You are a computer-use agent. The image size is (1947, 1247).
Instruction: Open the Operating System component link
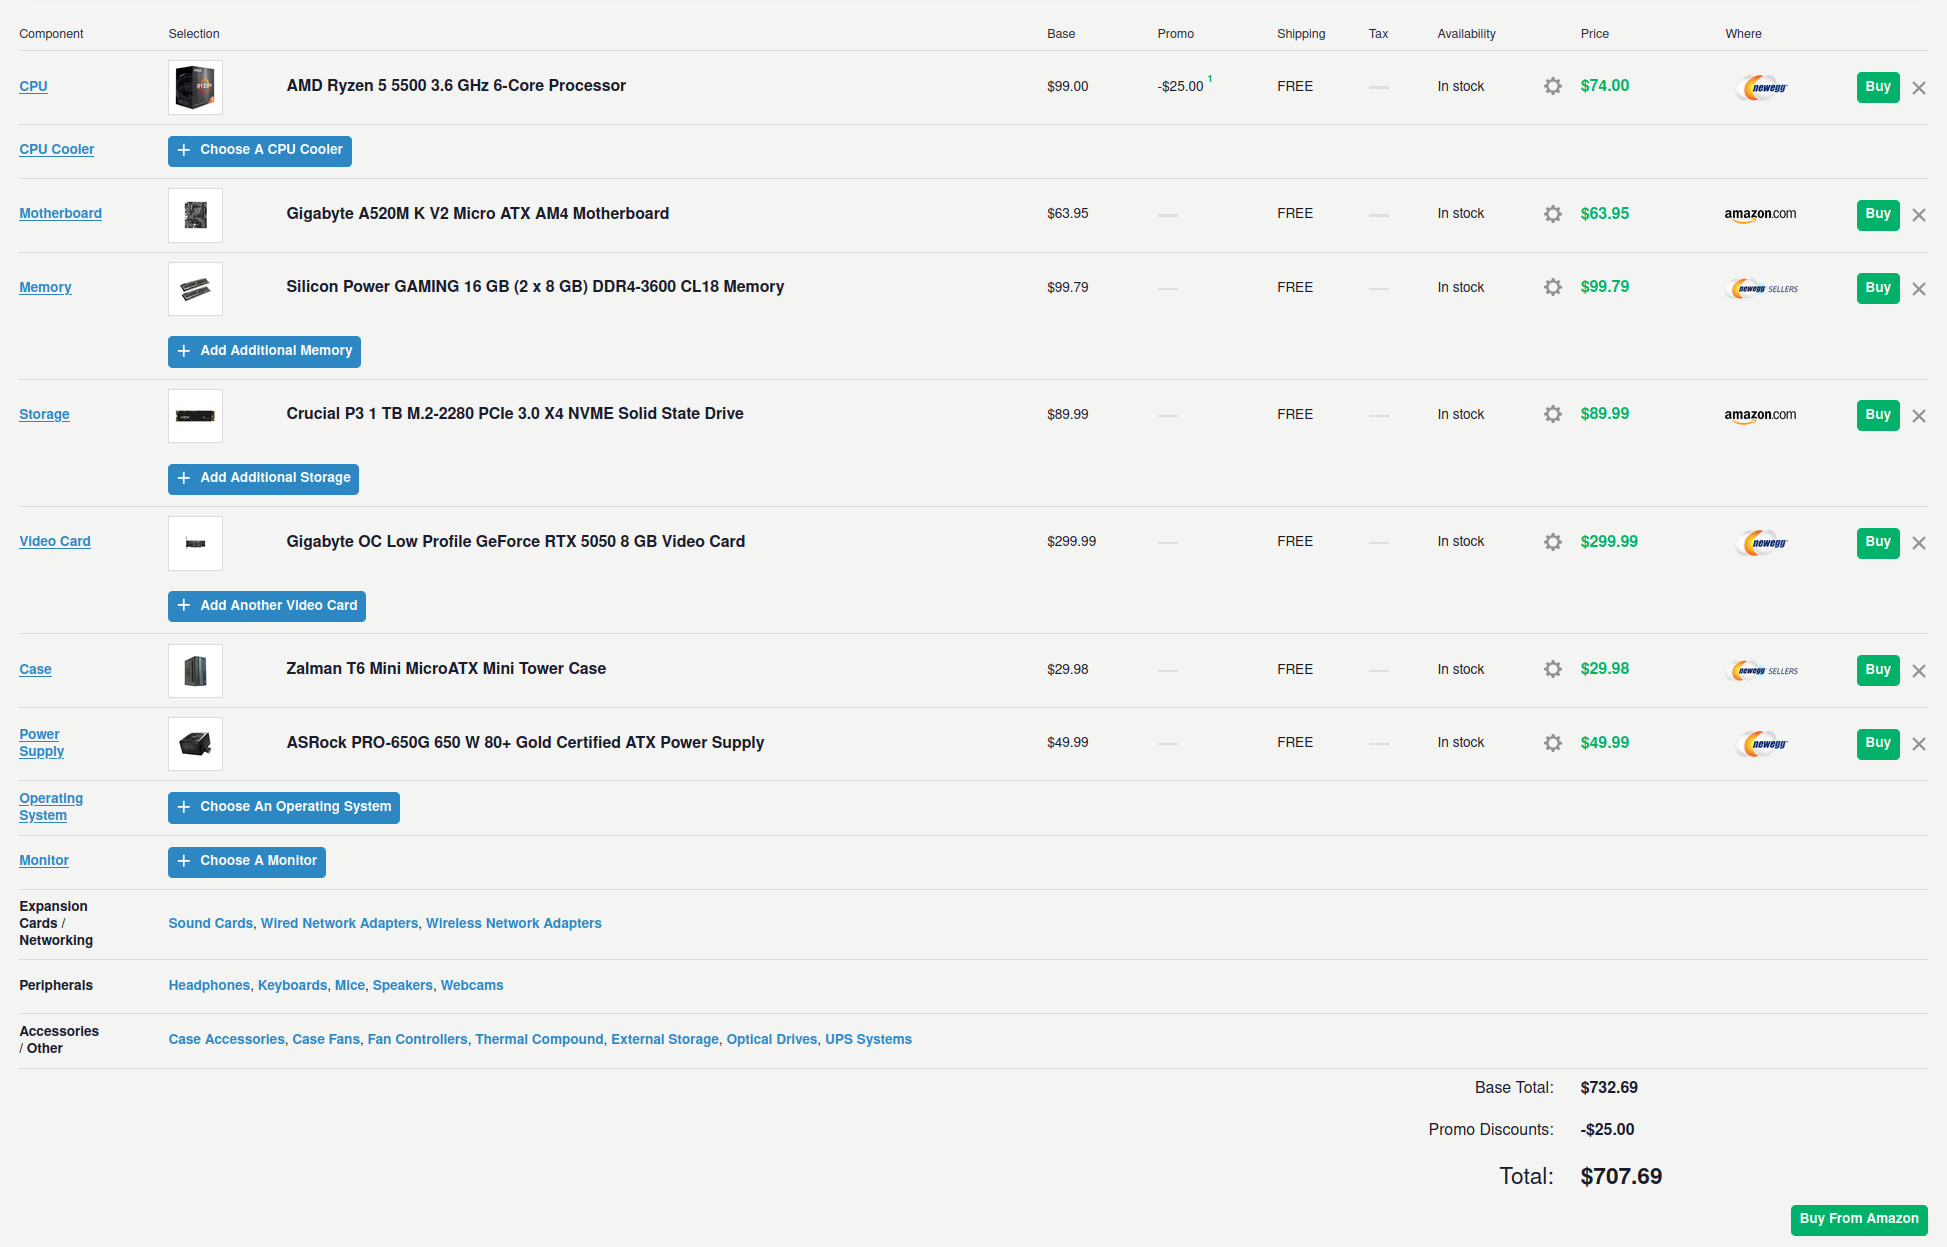51,807
